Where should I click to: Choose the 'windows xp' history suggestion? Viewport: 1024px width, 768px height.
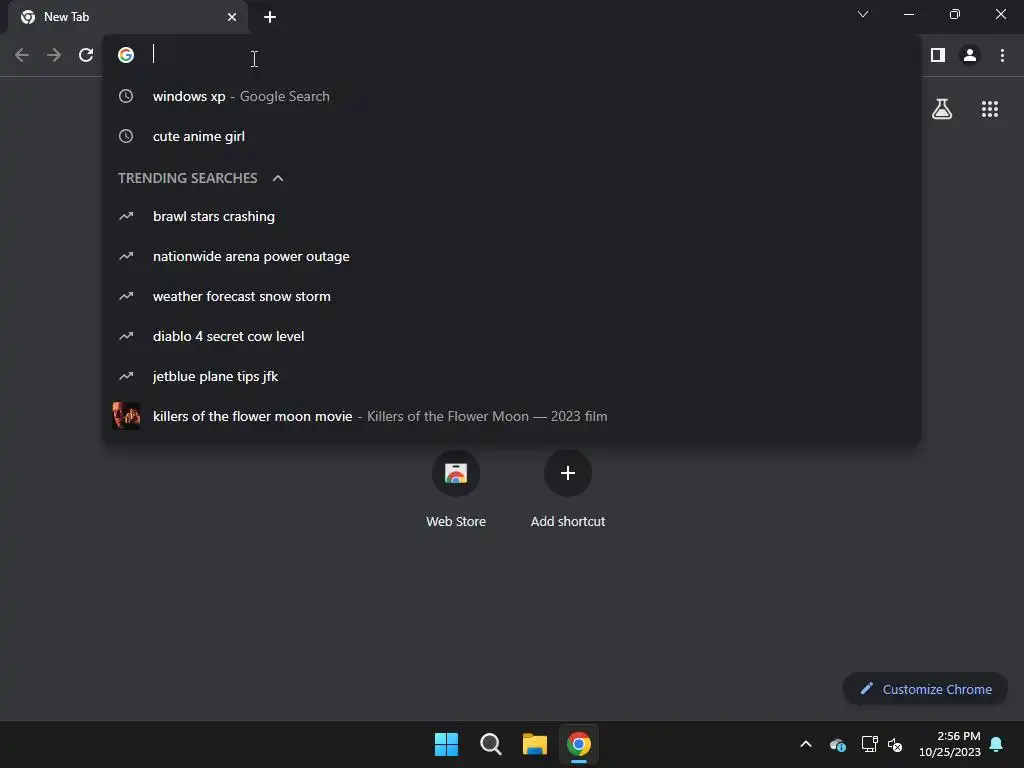tap(511, 96)
